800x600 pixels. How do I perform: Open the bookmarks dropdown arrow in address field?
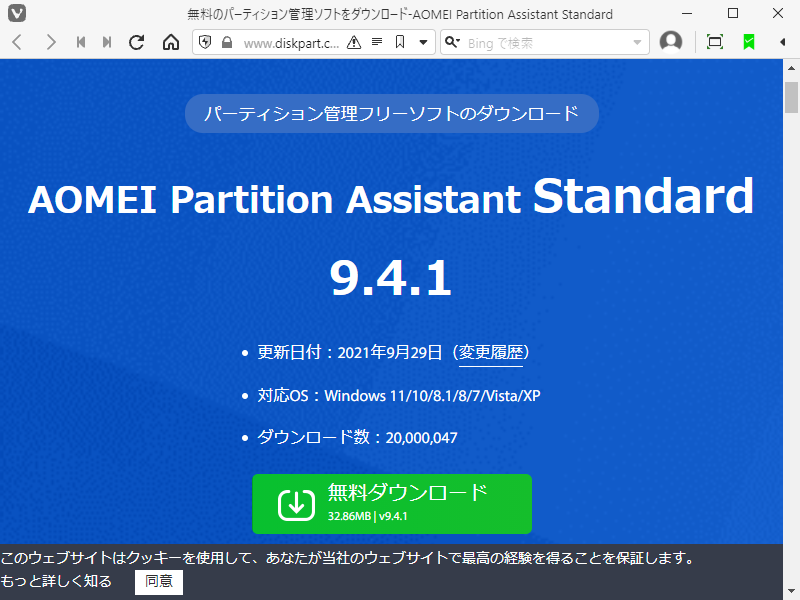coord(422,42)
